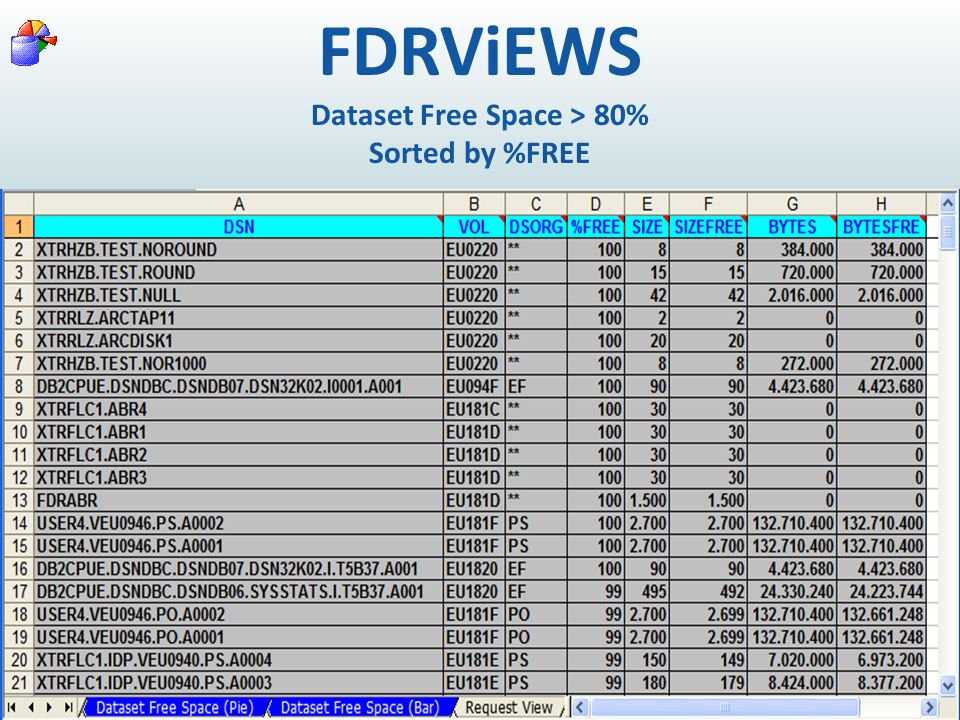
Task: Click the SIZE header cell
Action: (x=647, y=227)
